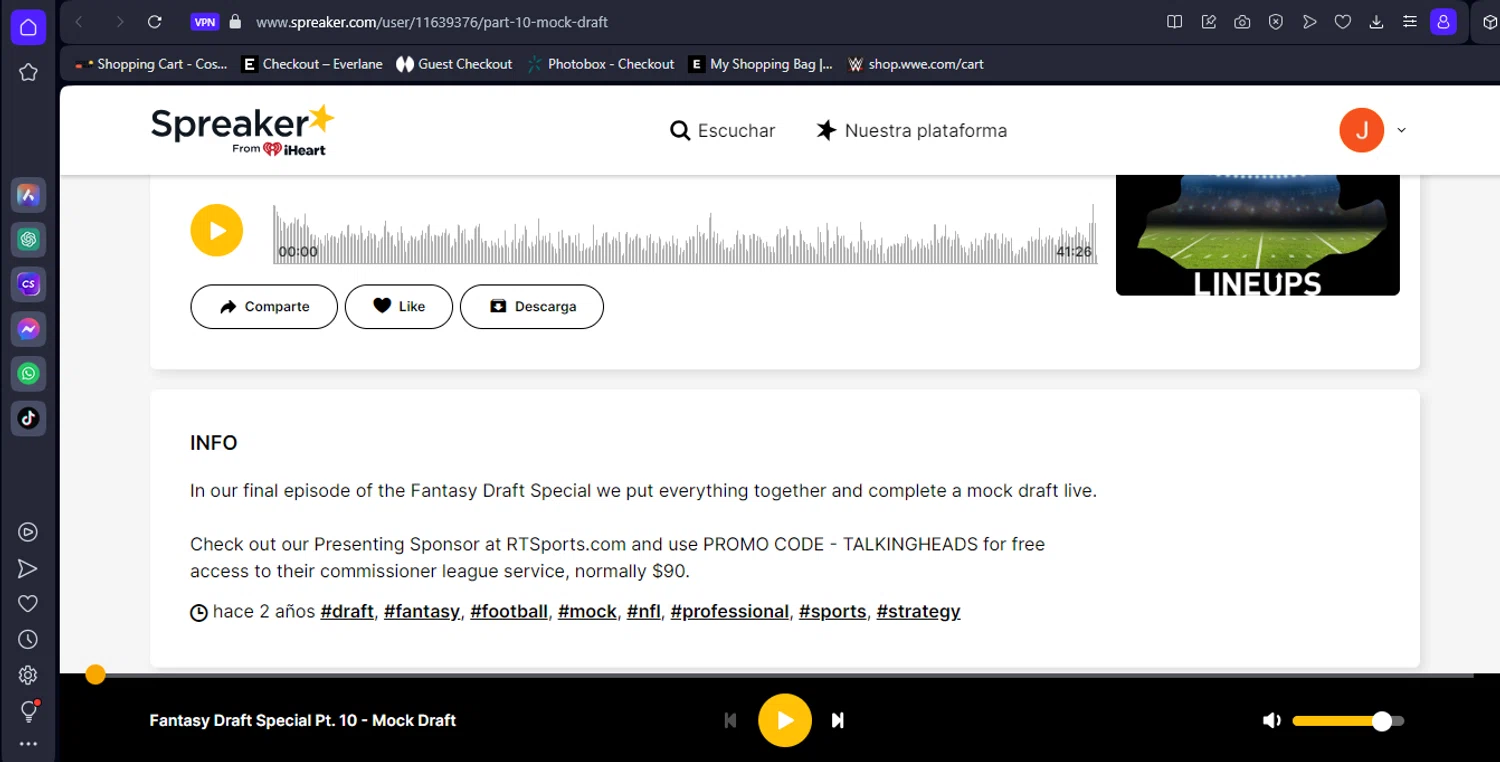Open the sidebar player icon
This screenshot has width=1500, height=762.
coord(28,532)
